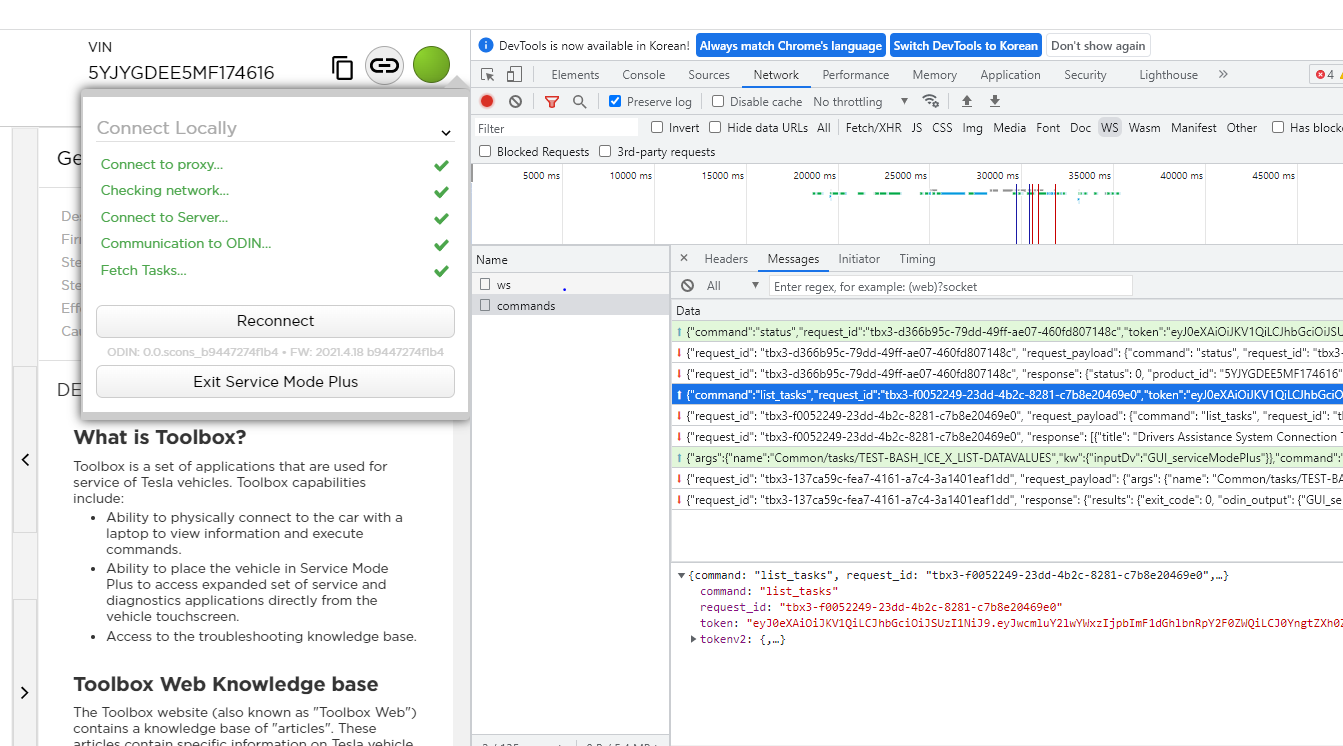Show more DevTools tabs with the double chevron
Image resolution: width=1343 pixels, height=746 pixels.
point(1223,74)
